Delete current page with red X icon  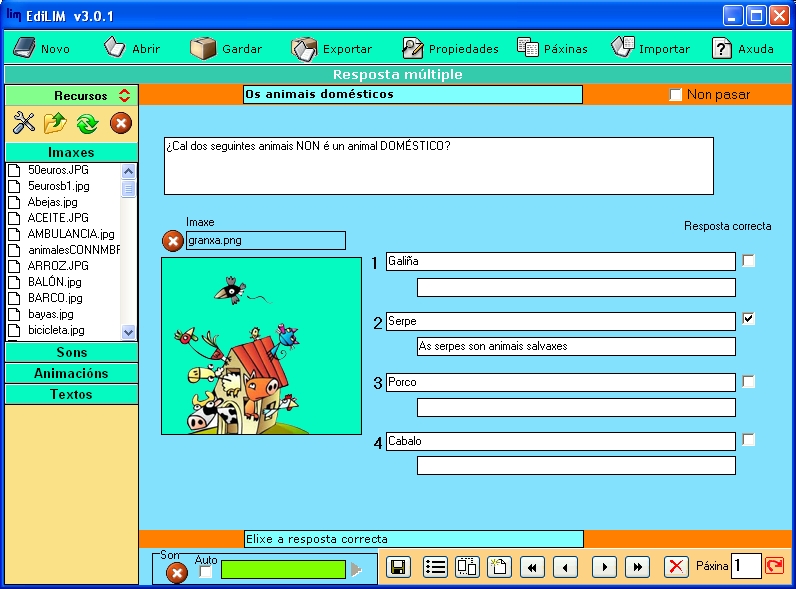tap(677, 567)
